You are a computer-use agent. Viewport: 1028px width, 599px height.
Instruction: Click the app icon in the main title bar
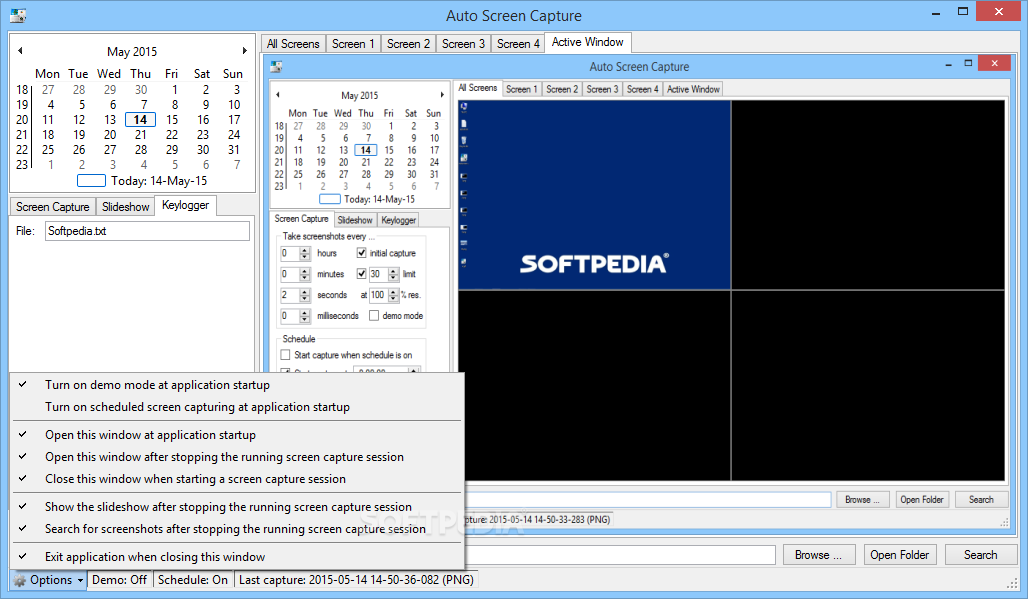point(18,15)
